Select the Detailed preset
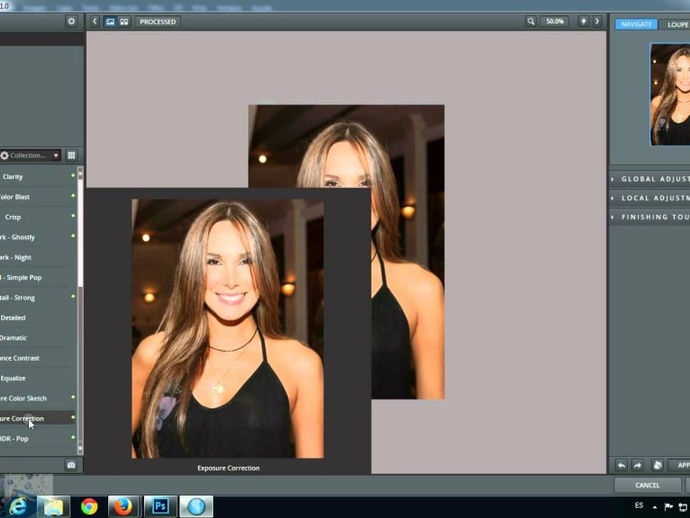The width and height of the screenshot is (690, 518). 38,317
